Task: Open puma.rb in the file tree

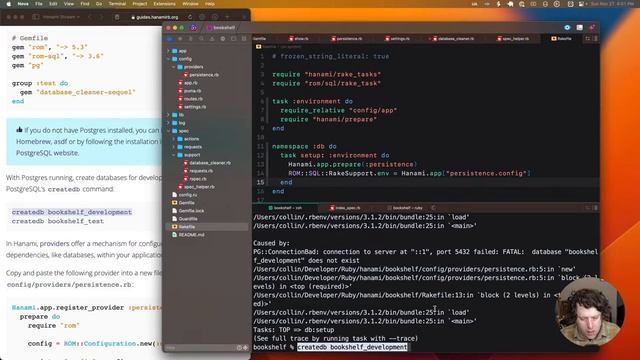Action: tap(189, 91)
